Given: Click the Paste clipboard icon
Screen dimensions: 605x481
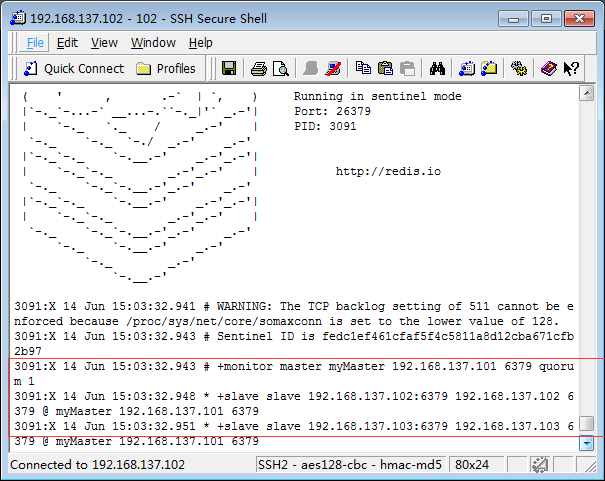Looking at the screenshot, I should tap(385, 68).
